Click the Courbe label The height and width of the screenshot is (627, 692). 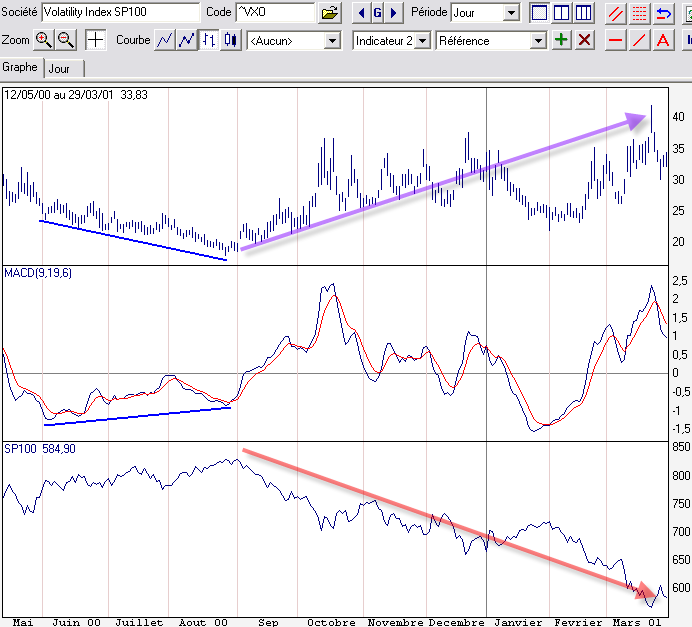tap(133, 40)
